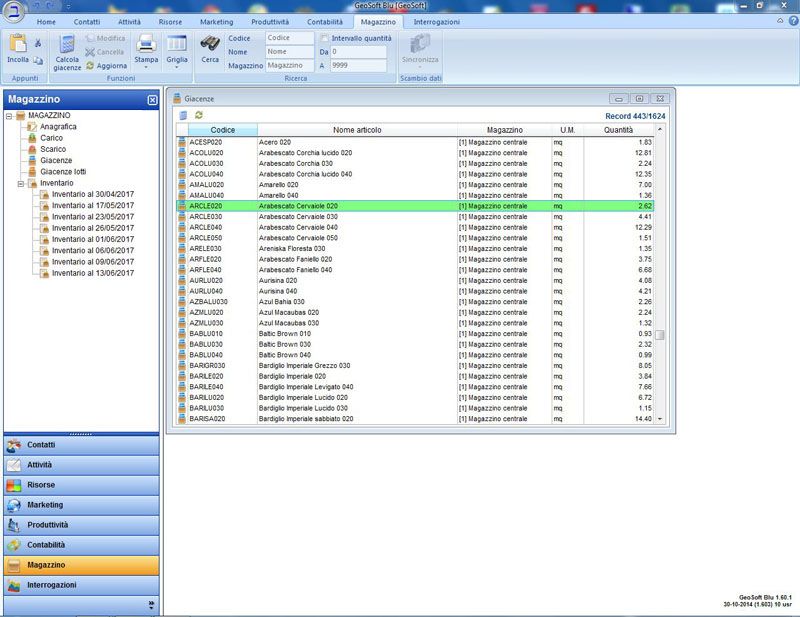Select Giacenze lotti in the tree
This screenshot has width=800, height=617.
click(x=62, y=171)
